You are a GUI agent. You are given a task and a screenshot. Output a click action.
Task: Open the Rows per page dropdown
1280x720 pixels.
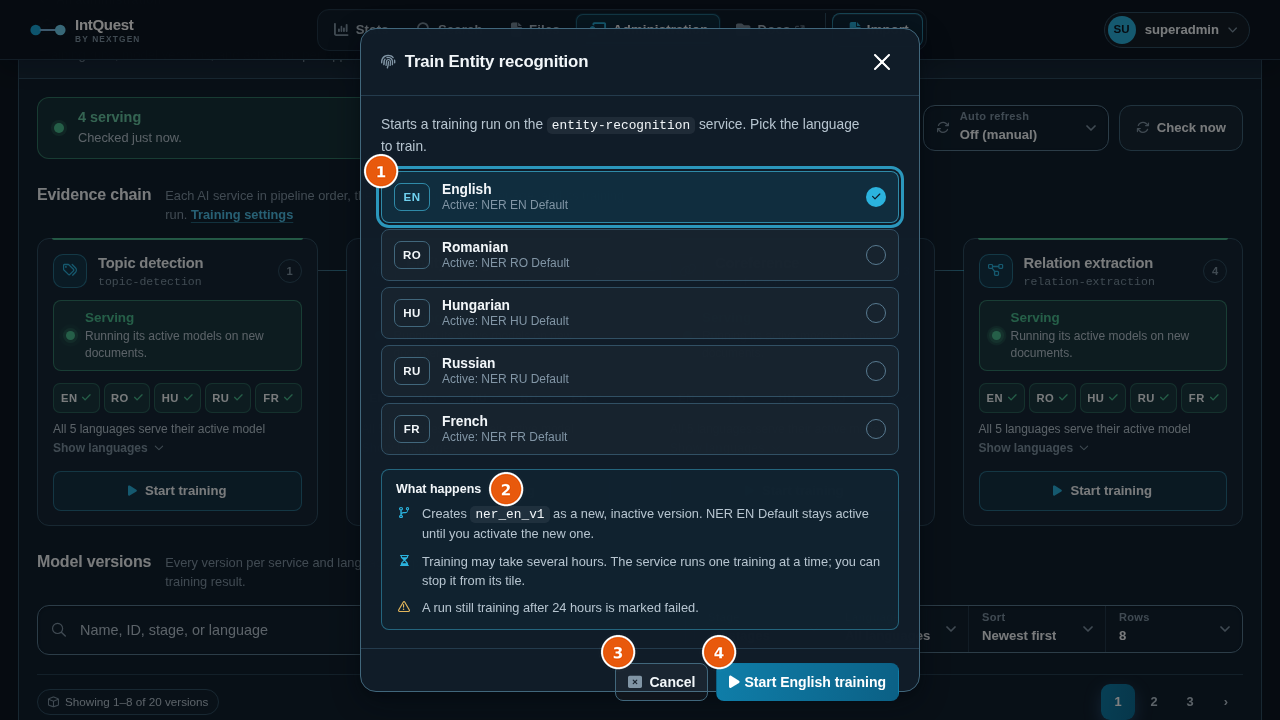pyautogui.click(x=1174, y=629)
